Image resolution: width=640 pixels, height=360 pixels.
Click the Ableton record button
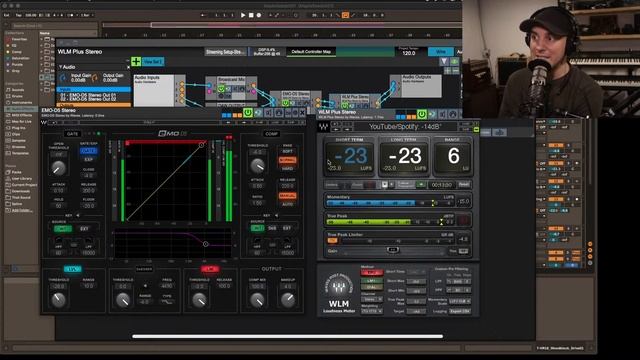[x=259, y=15]
